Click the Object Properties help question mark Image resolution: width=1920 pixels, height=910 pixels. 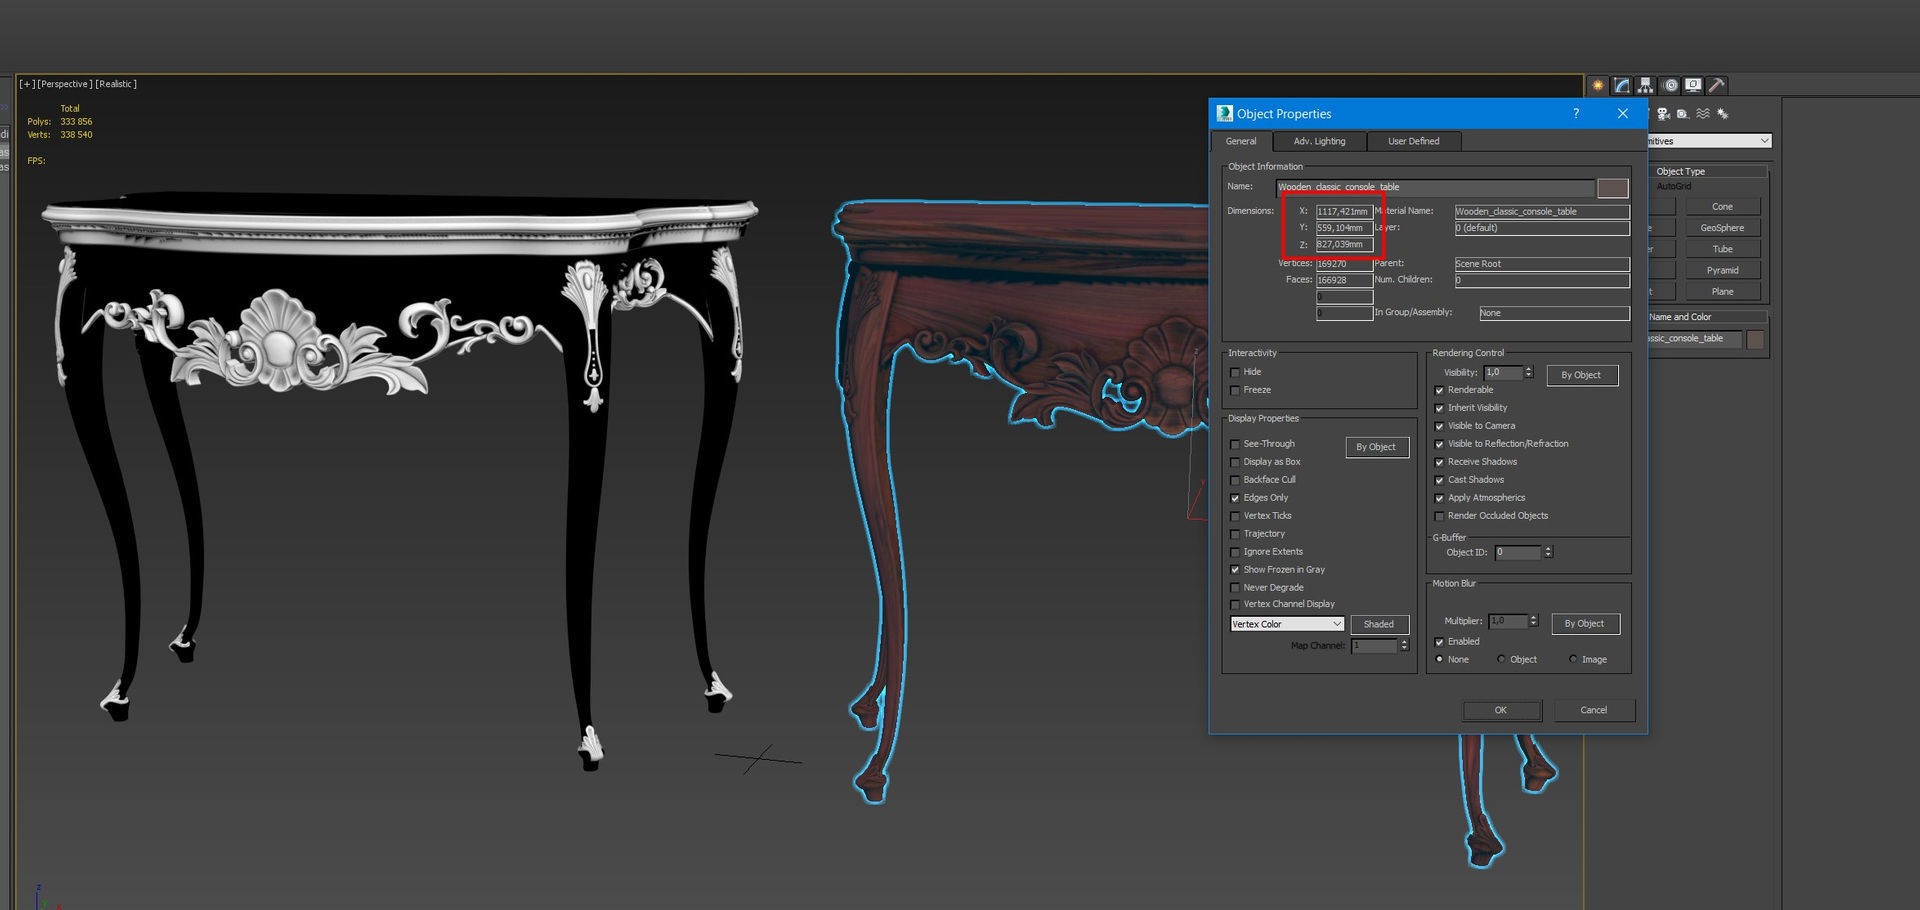tap(1576, 113)
